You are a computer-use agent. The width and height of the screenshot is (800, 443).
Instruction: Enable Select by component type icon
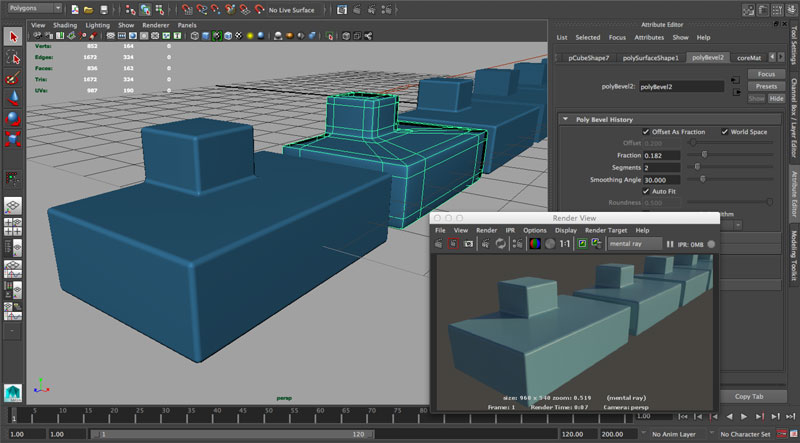160,10
